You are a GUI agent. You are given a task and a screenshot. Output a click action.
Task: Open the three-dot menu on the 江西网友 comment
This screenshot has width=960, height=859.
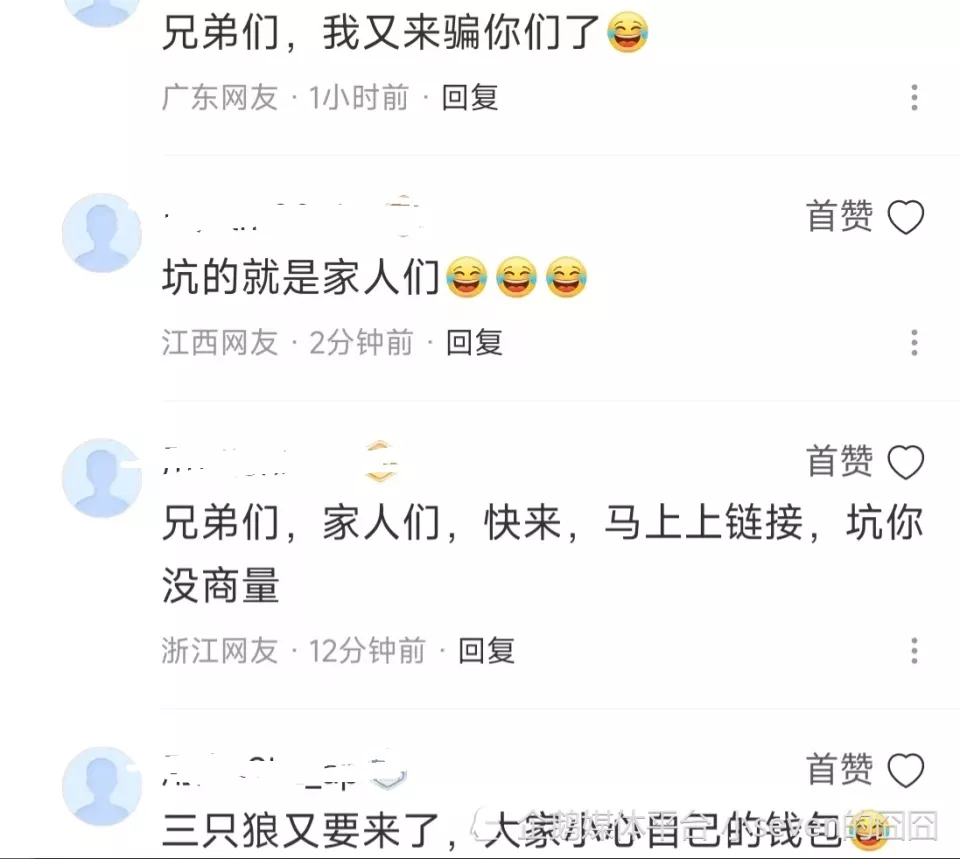(x=914, y=342)
